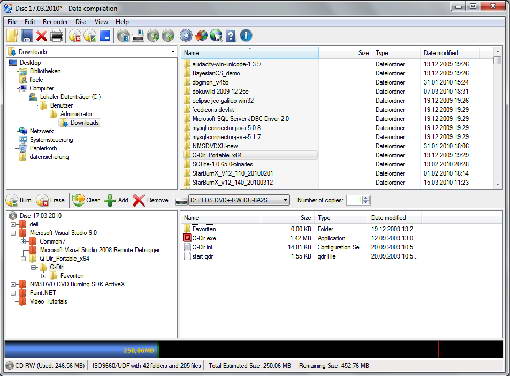Image resolution: width=510 pixels, height=376 pixels.
Task: Open the Help menu
Action: [122, 22]
